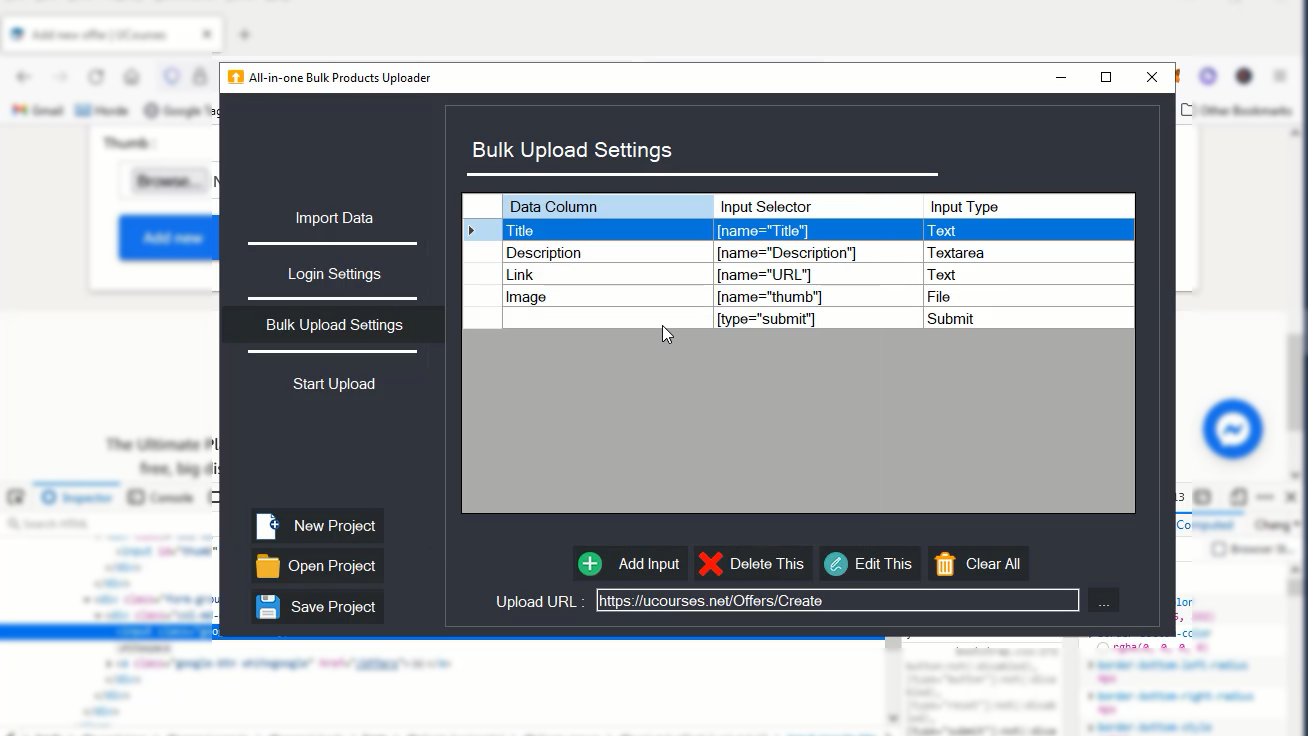Screen dimensions: 1308x736
Task: Click the Browse... file button on the web page
Action: pos(170,181)
